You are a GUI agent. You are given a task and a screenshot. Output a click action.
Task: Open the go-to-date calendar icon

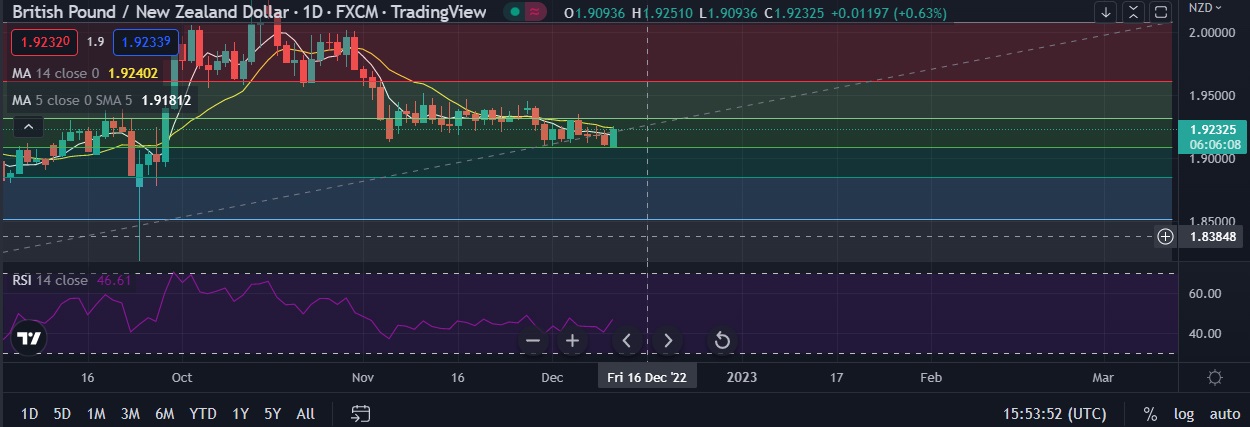coord(361,413)
